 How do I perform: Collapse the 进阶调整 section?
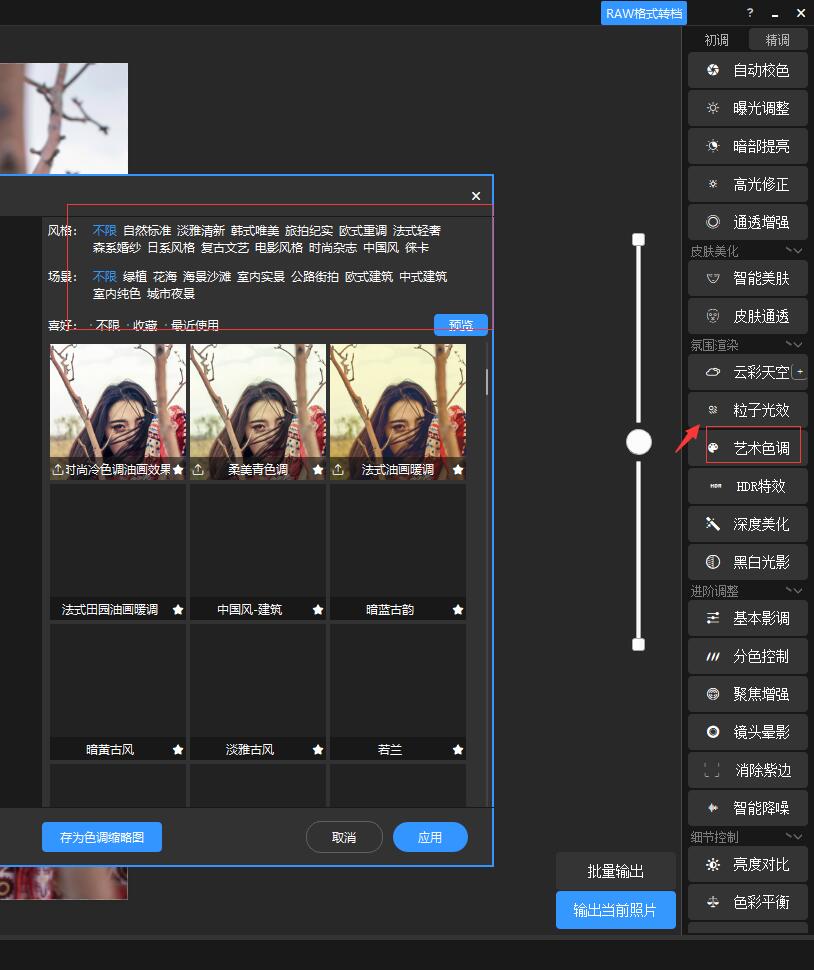796,591
